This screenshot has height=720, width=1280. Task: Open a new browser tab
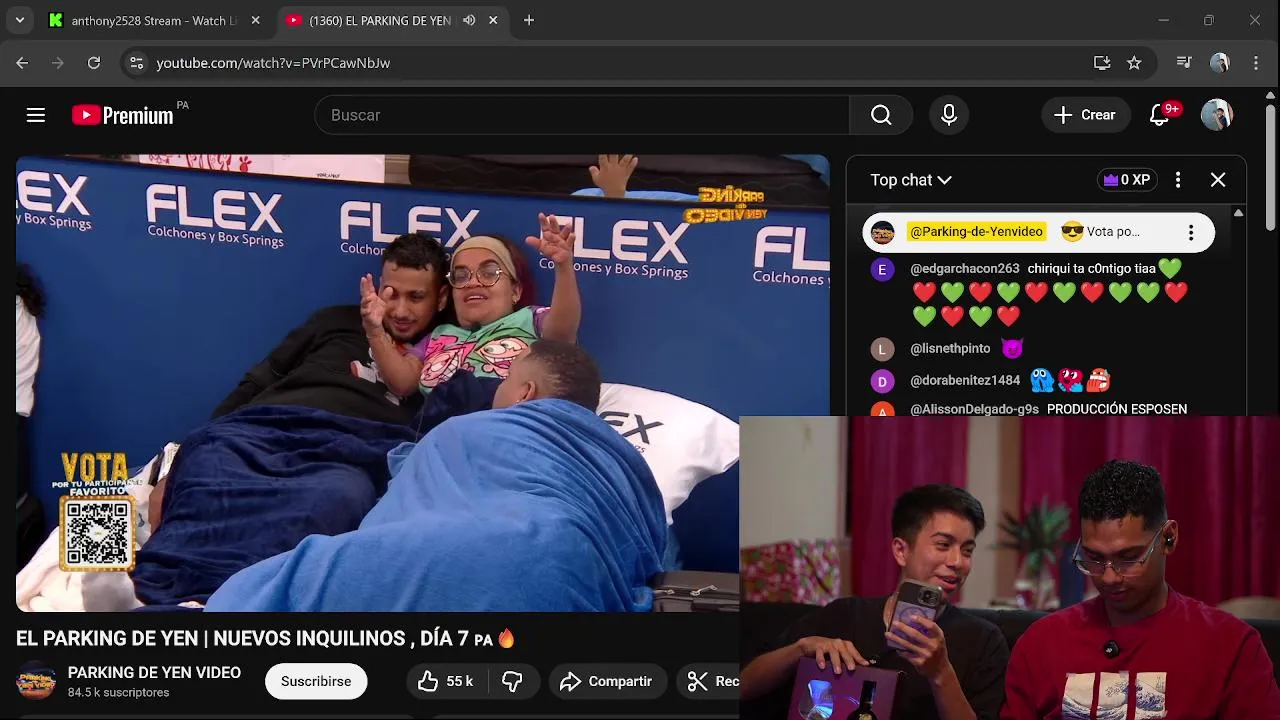pos(529,20)
